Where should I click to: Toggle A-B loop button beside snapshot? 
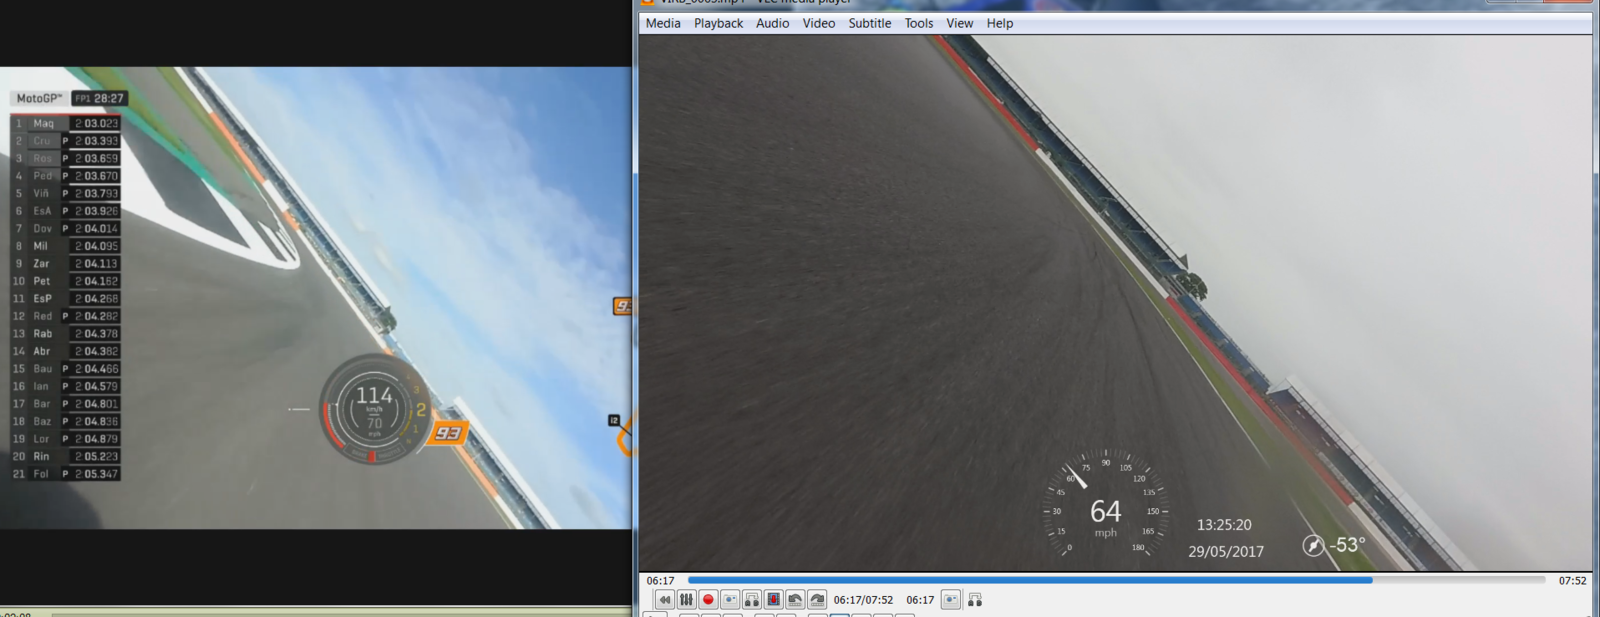pos(752,600)
